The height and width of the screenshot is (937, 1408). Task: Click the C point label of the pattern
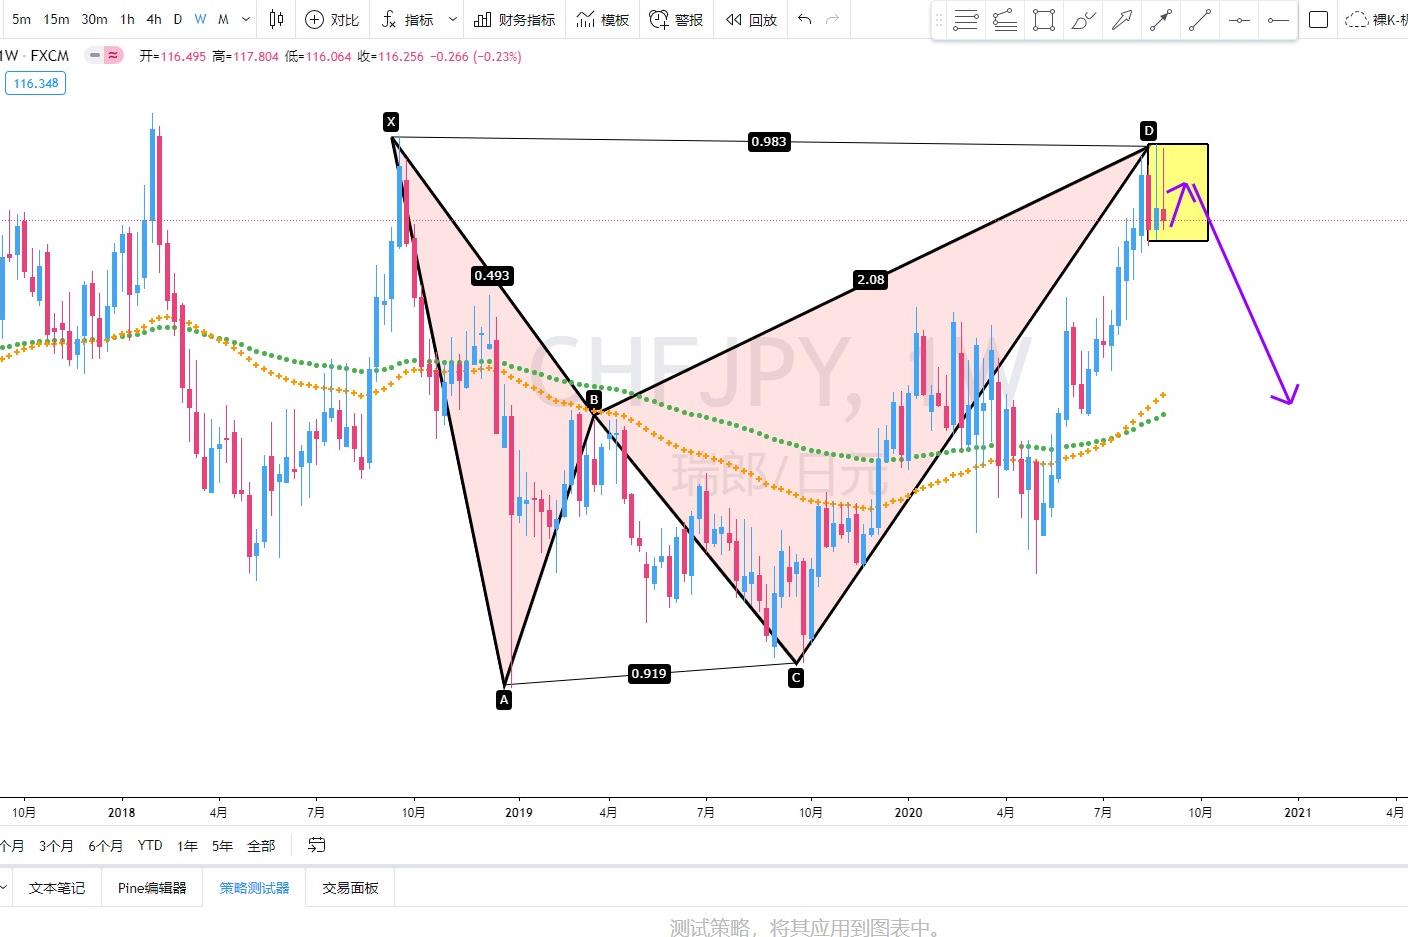796,678
